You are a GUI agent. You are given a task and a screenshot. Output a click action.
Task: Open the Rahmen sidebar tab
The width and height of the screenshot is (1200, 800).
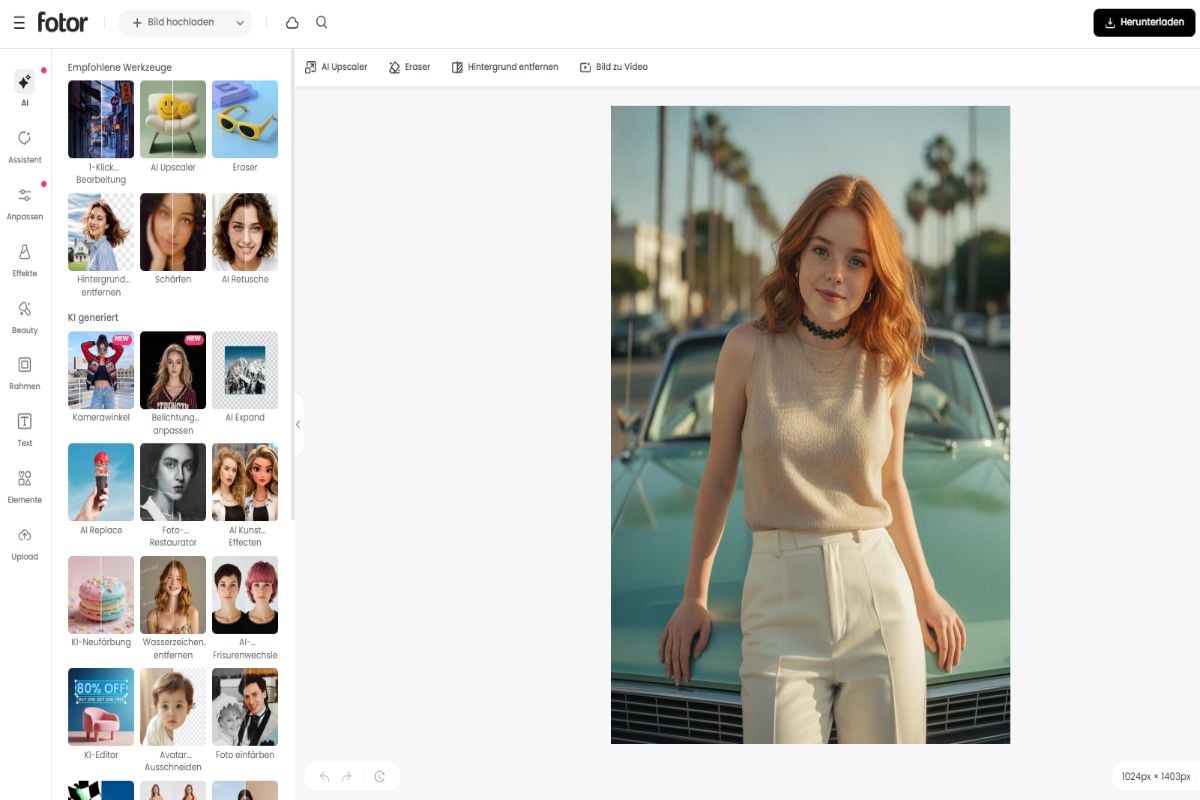[x=25, y=373]
